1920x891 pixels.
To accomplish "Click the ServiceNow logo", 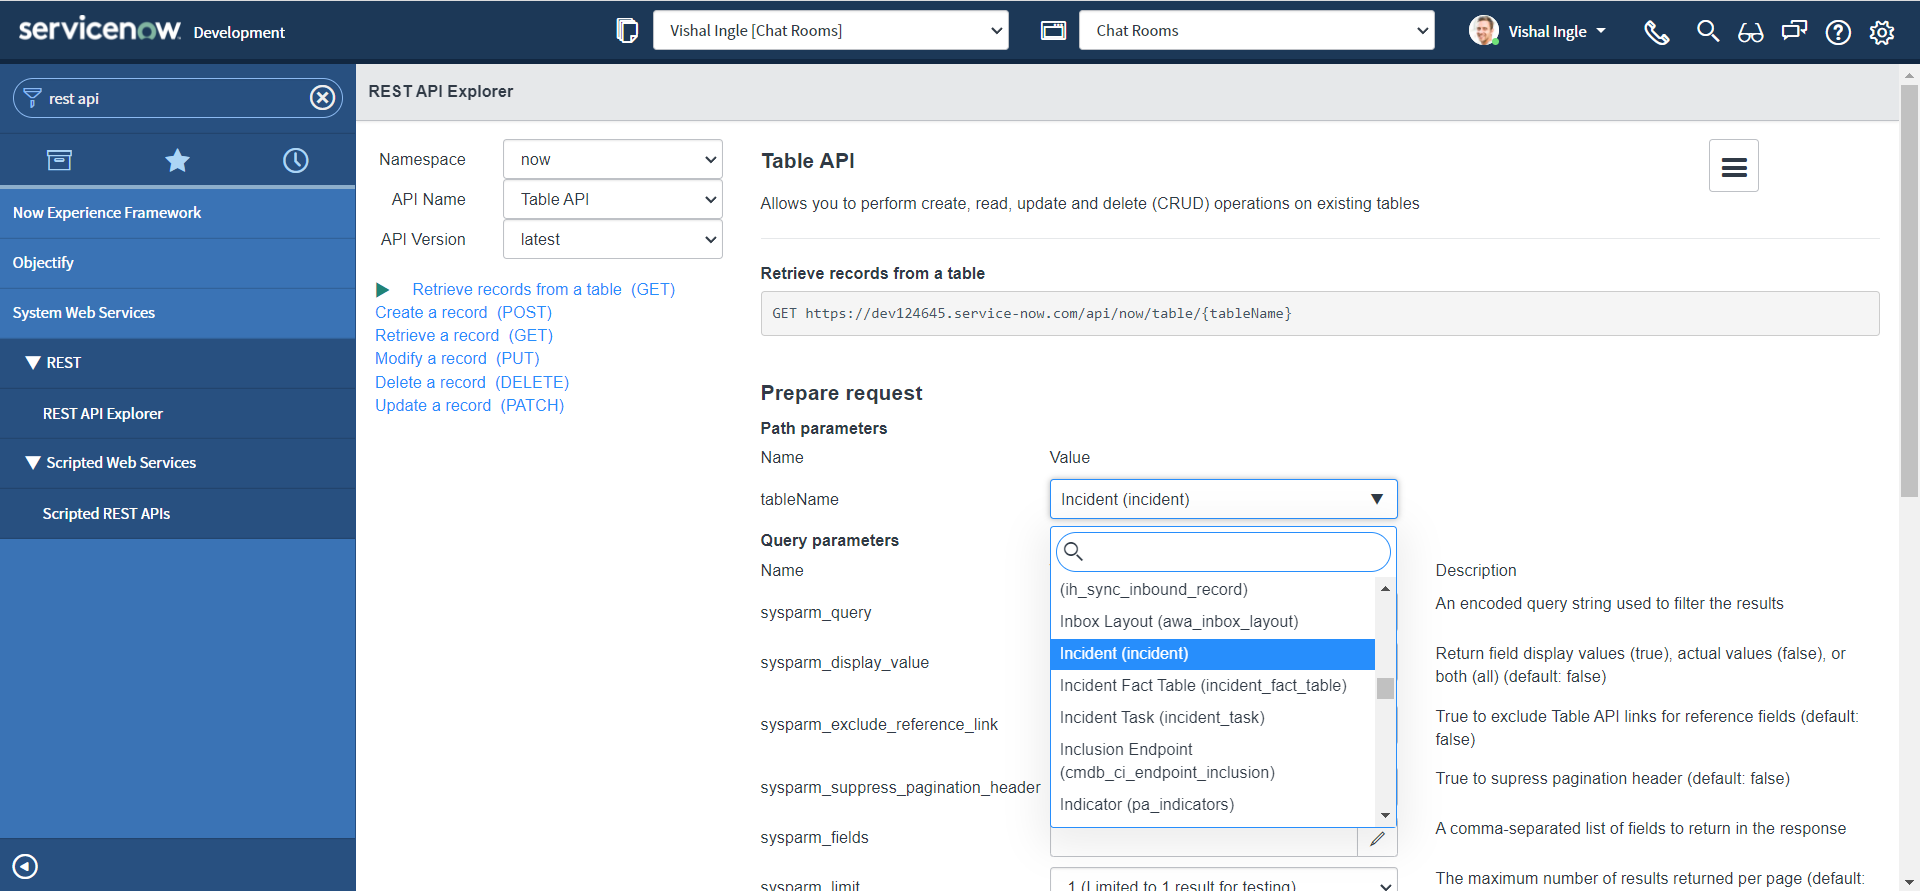I will [x=100, y=29].
